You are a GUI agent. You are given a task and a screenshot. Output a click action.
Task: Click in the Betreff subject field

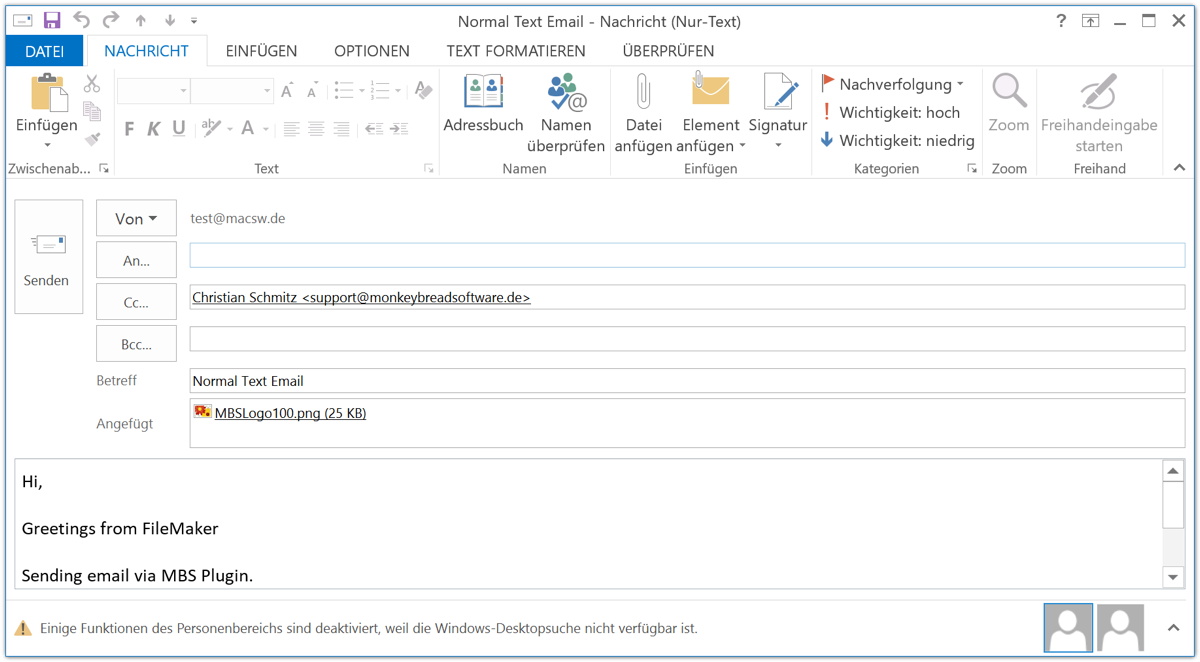[x=500, y=380]
